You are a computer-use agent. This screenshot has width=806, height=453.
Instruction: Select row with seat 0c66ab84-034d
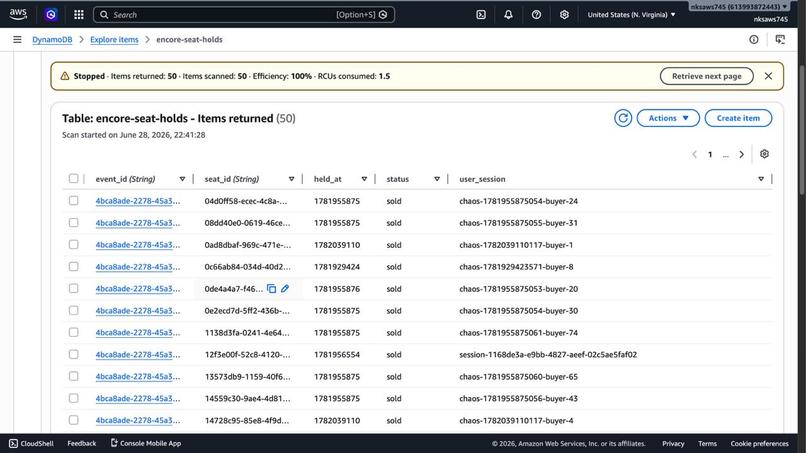click(x=74, y=266)
